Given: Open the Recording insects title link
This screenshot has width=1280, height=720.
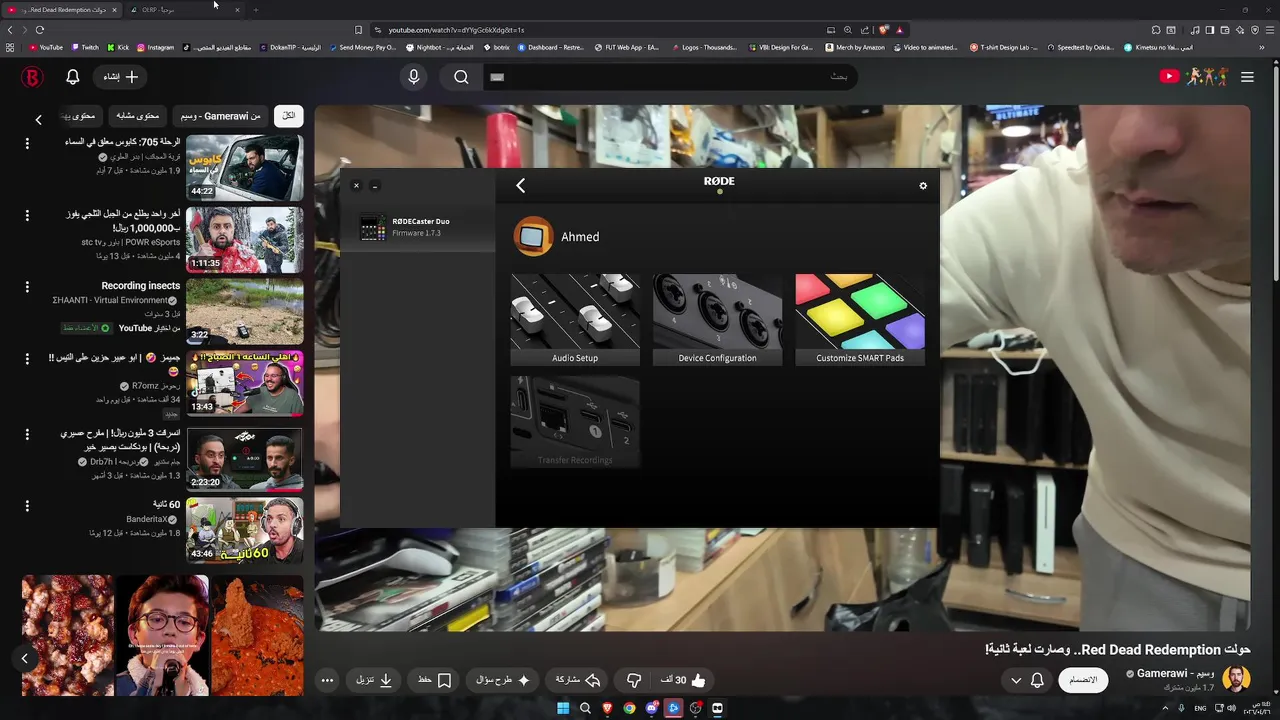Looking at the screenshot, I should click(140, 286).
